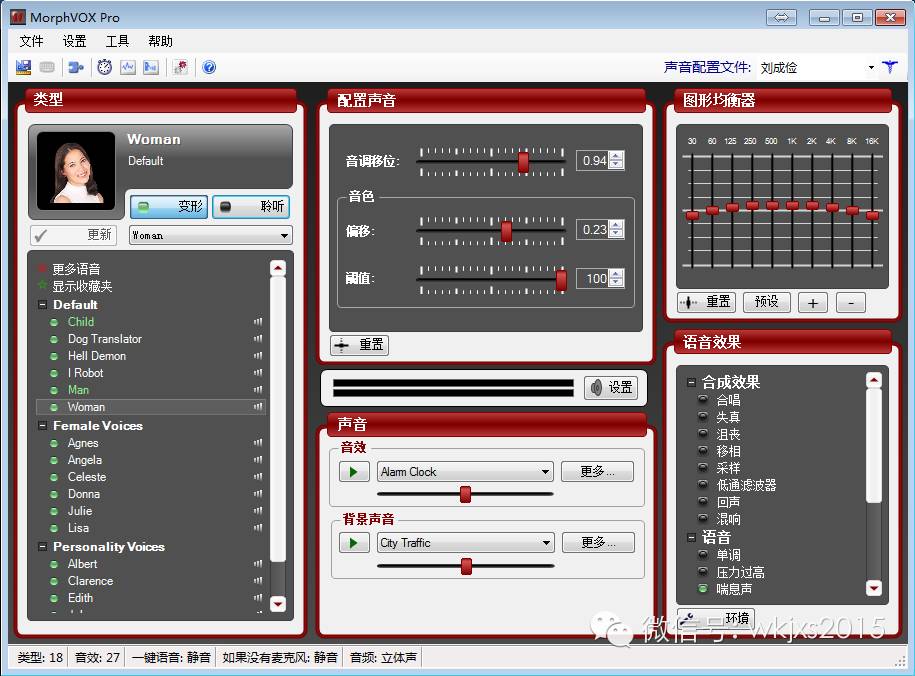Open the 工具 menu
The width and height of the screenshot is (915, 676).
coord(117,41)
